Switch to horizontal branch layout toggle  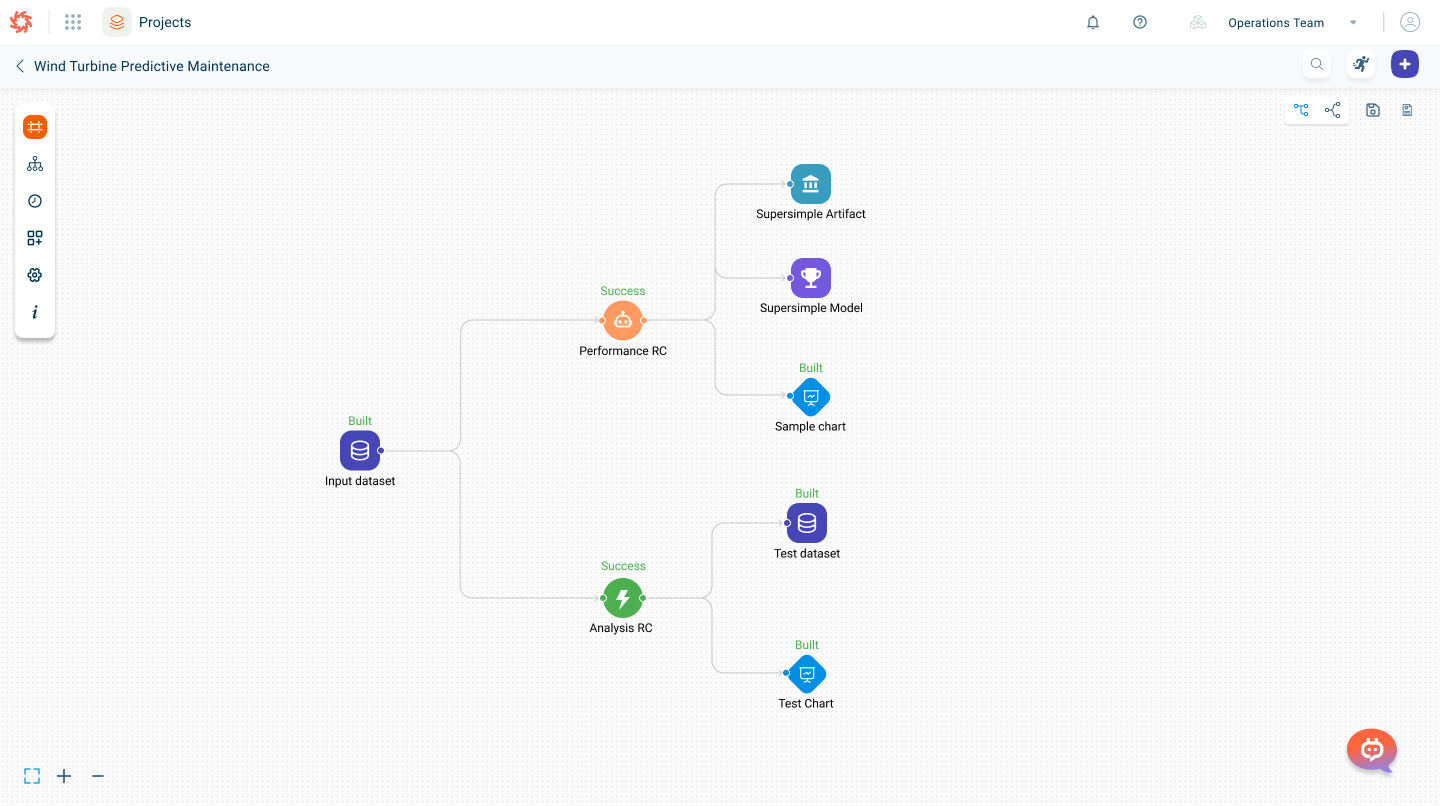pyautogui.click(x=1332, y=110)
